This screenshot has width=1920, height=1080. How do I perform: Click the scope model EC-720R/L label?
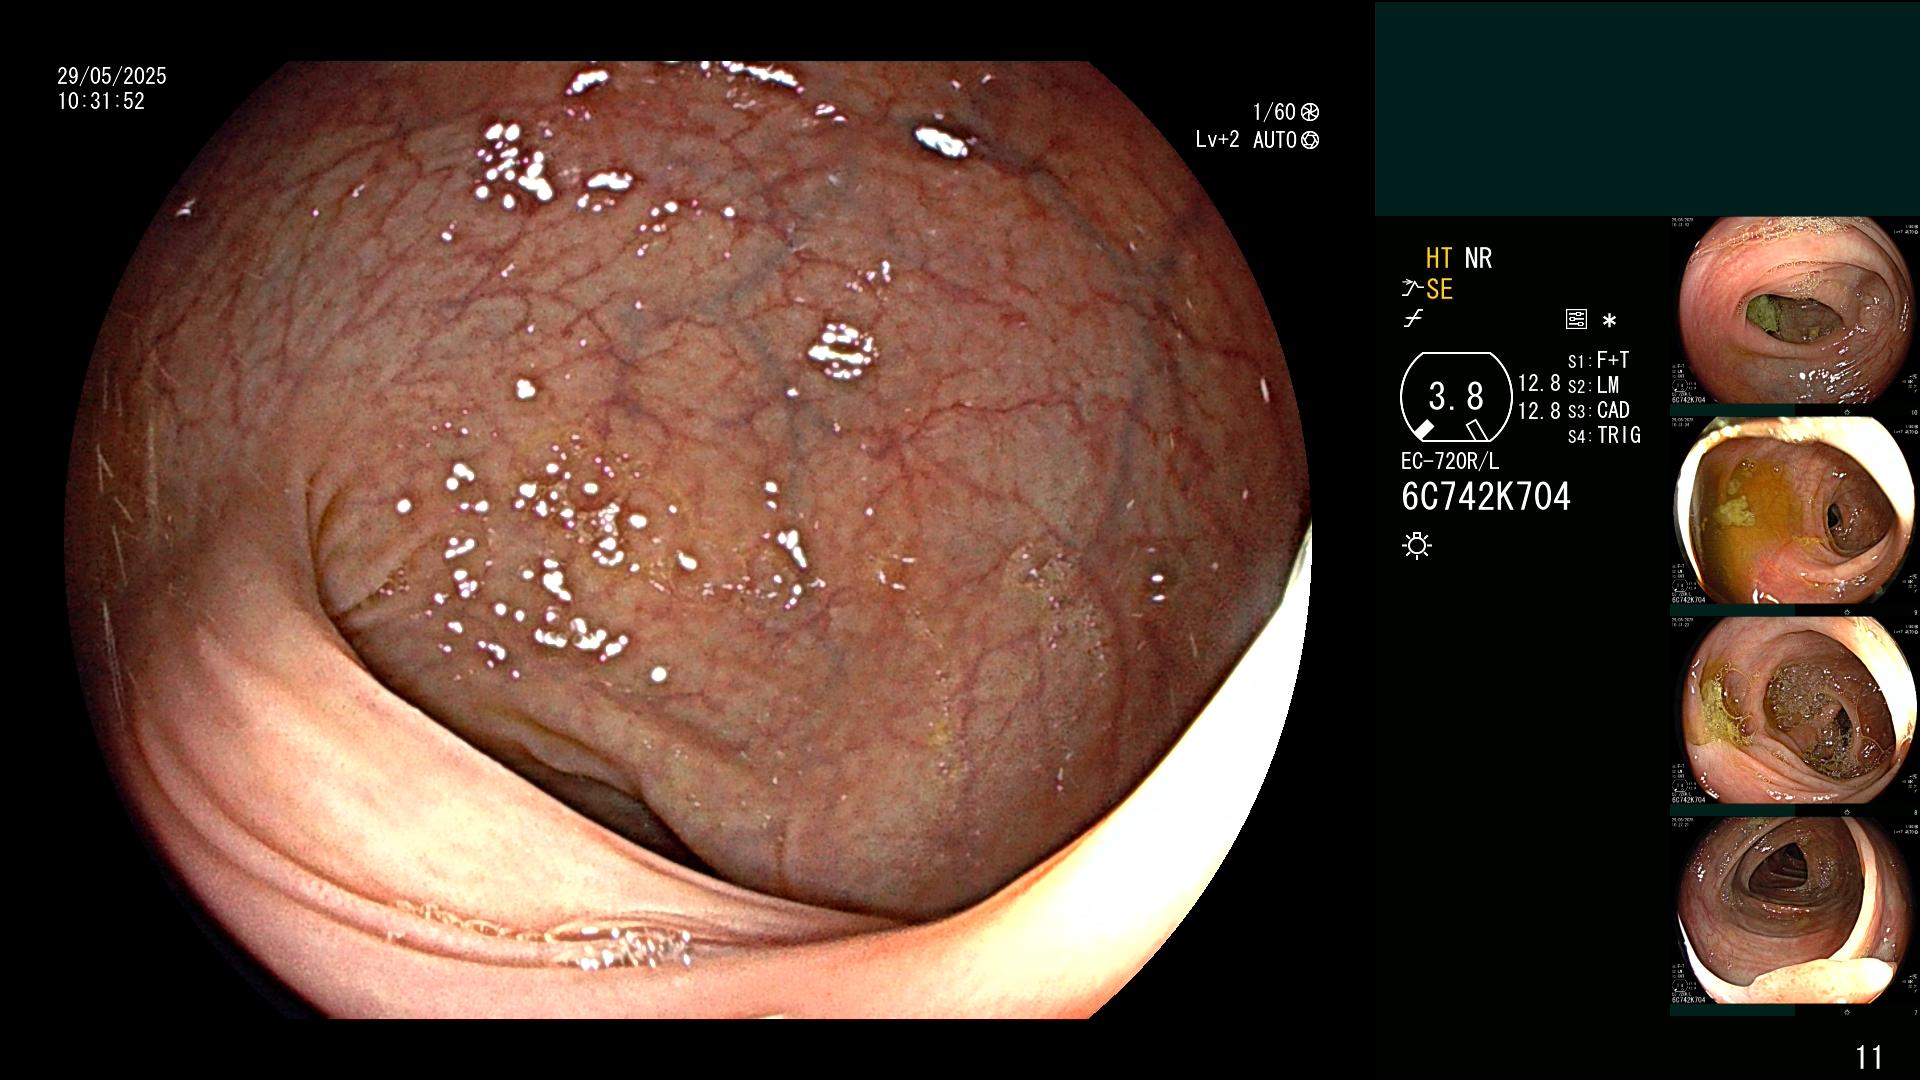tap(1450, 461)
